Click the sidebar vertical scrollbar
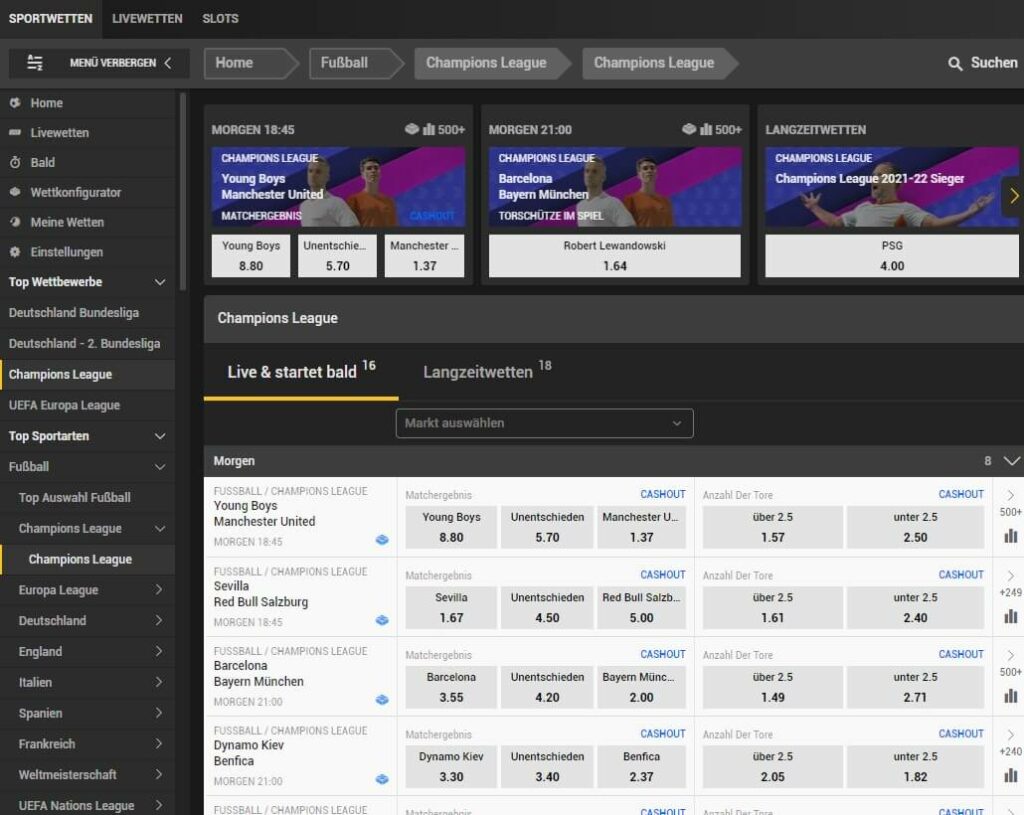The height and width of the screenshot is (815, 1024). 183,191
